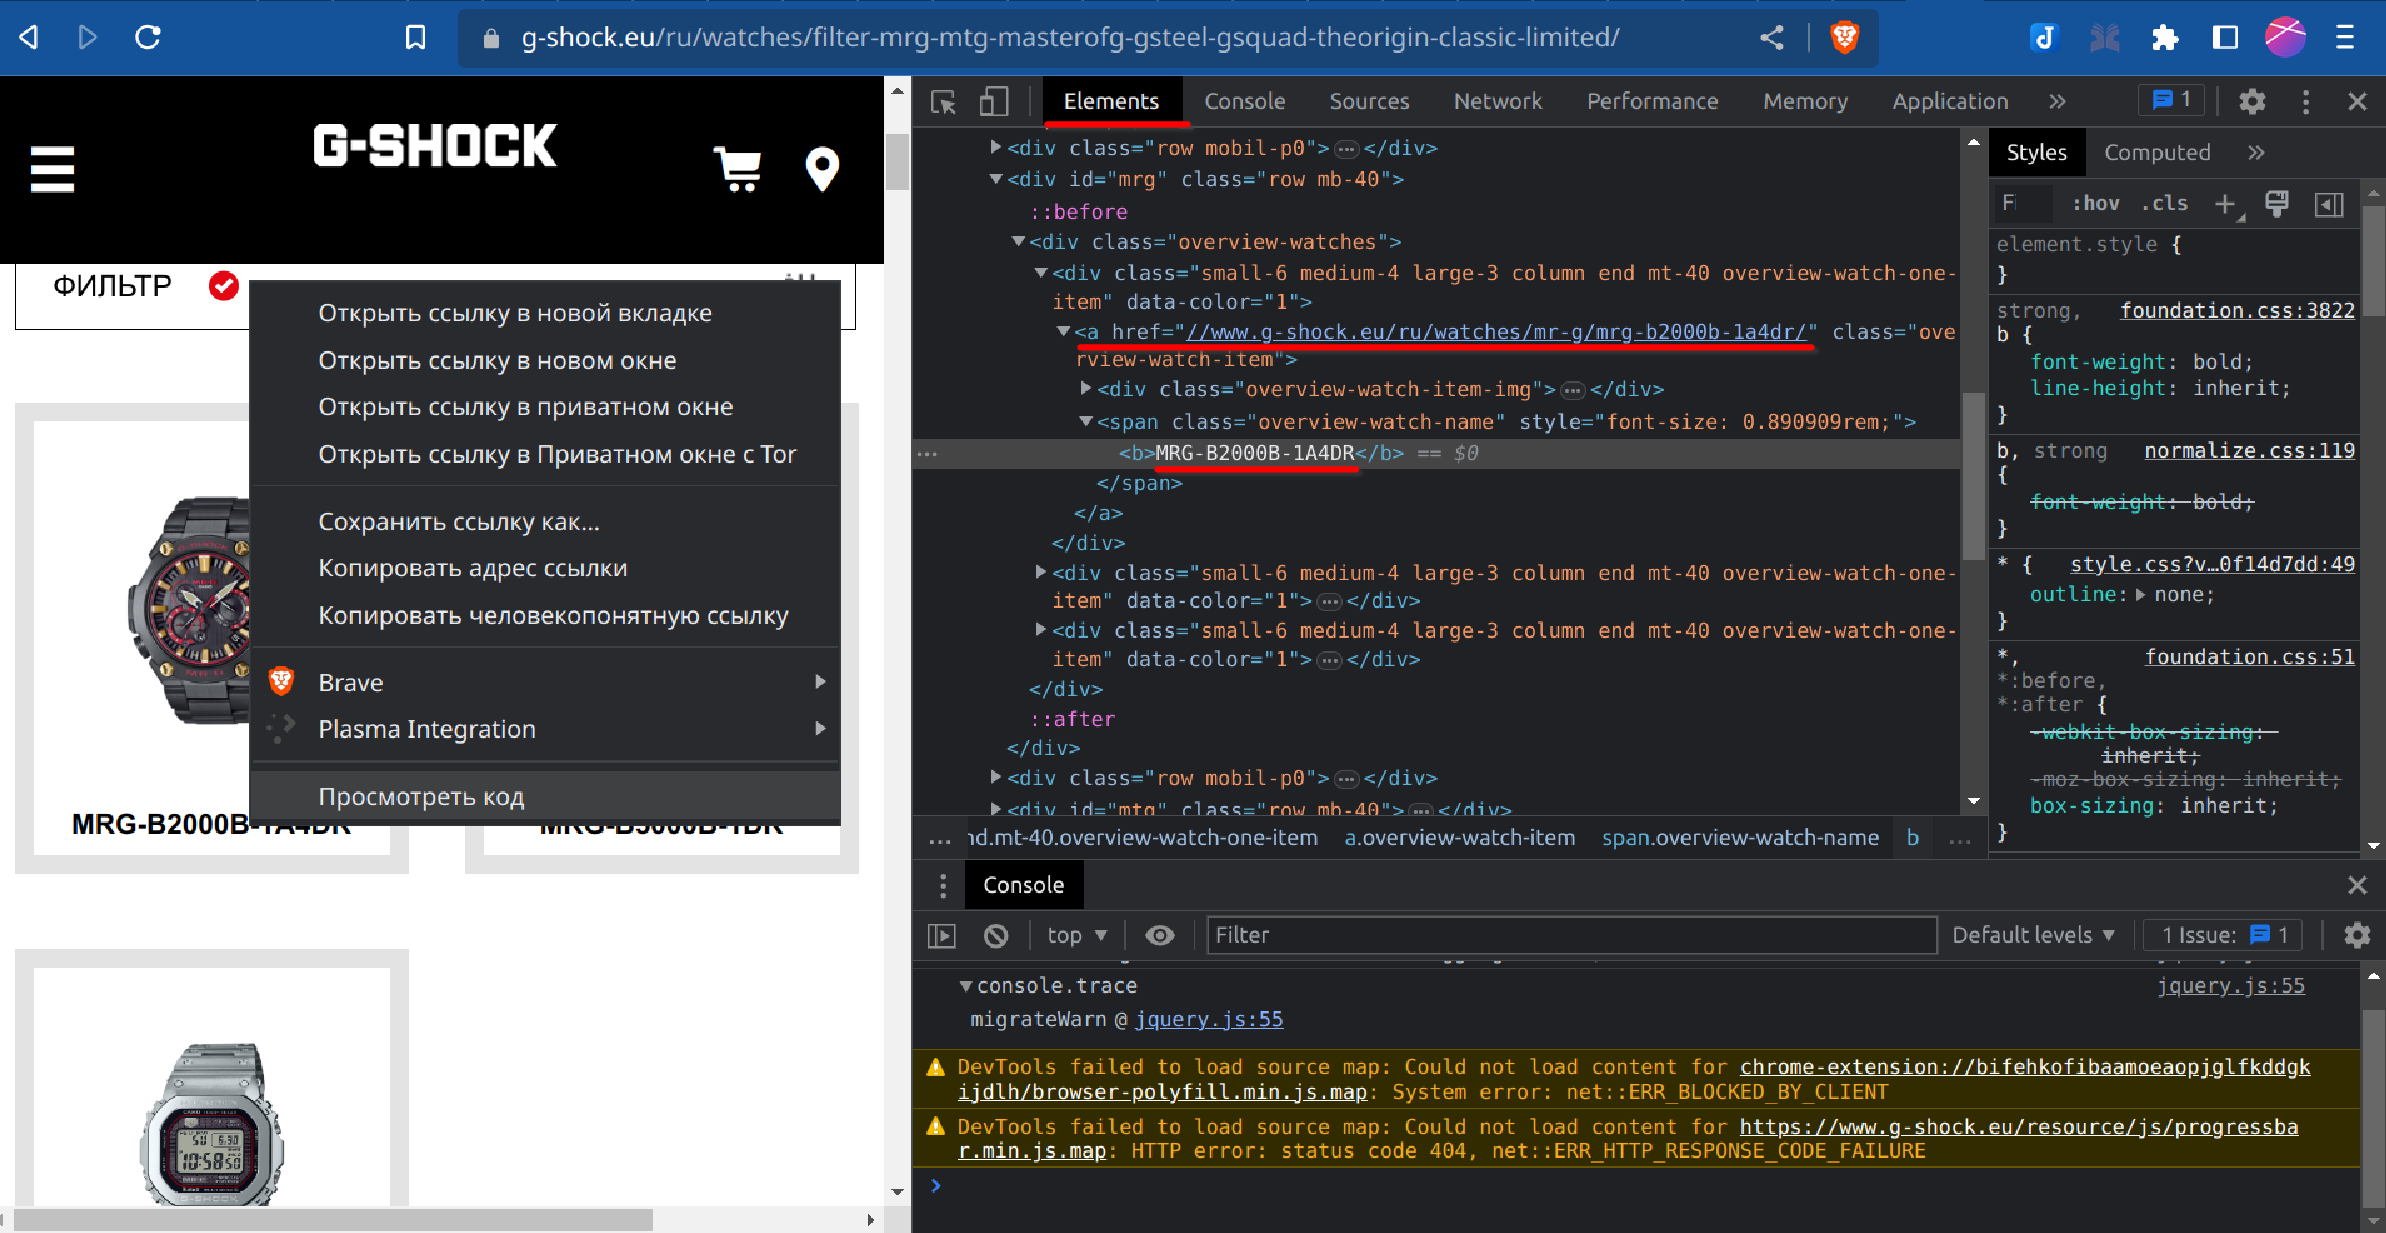Open the blue music note extension
Image resolution: width=2386 pixels, height=1233 pixels.
(2044, 38)
